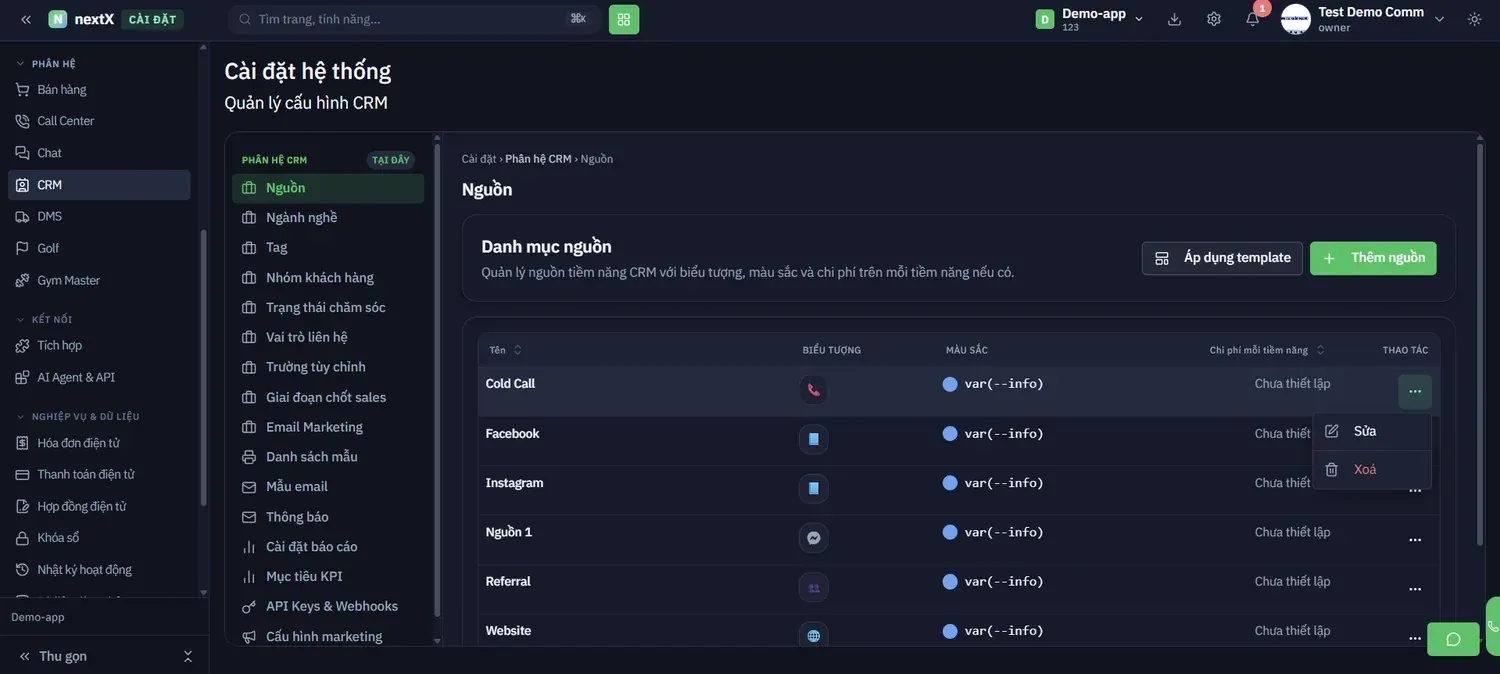Viewport: 1500px width, 674px height.
Task: Open Hóa đơn điện tử in the sidebar
Action: (x=99, y=443)
